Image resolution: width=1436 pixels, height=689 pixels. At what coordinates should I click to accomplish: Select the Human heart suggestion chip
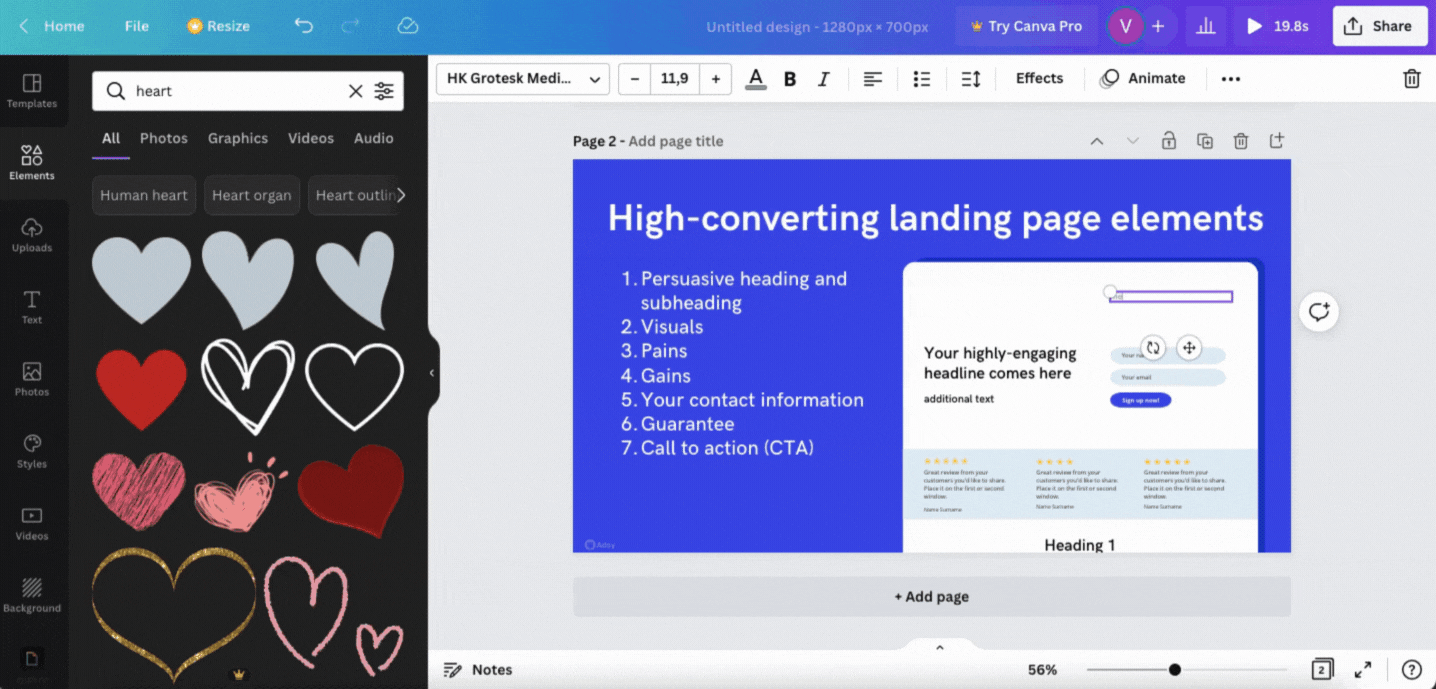coord(144,195)
